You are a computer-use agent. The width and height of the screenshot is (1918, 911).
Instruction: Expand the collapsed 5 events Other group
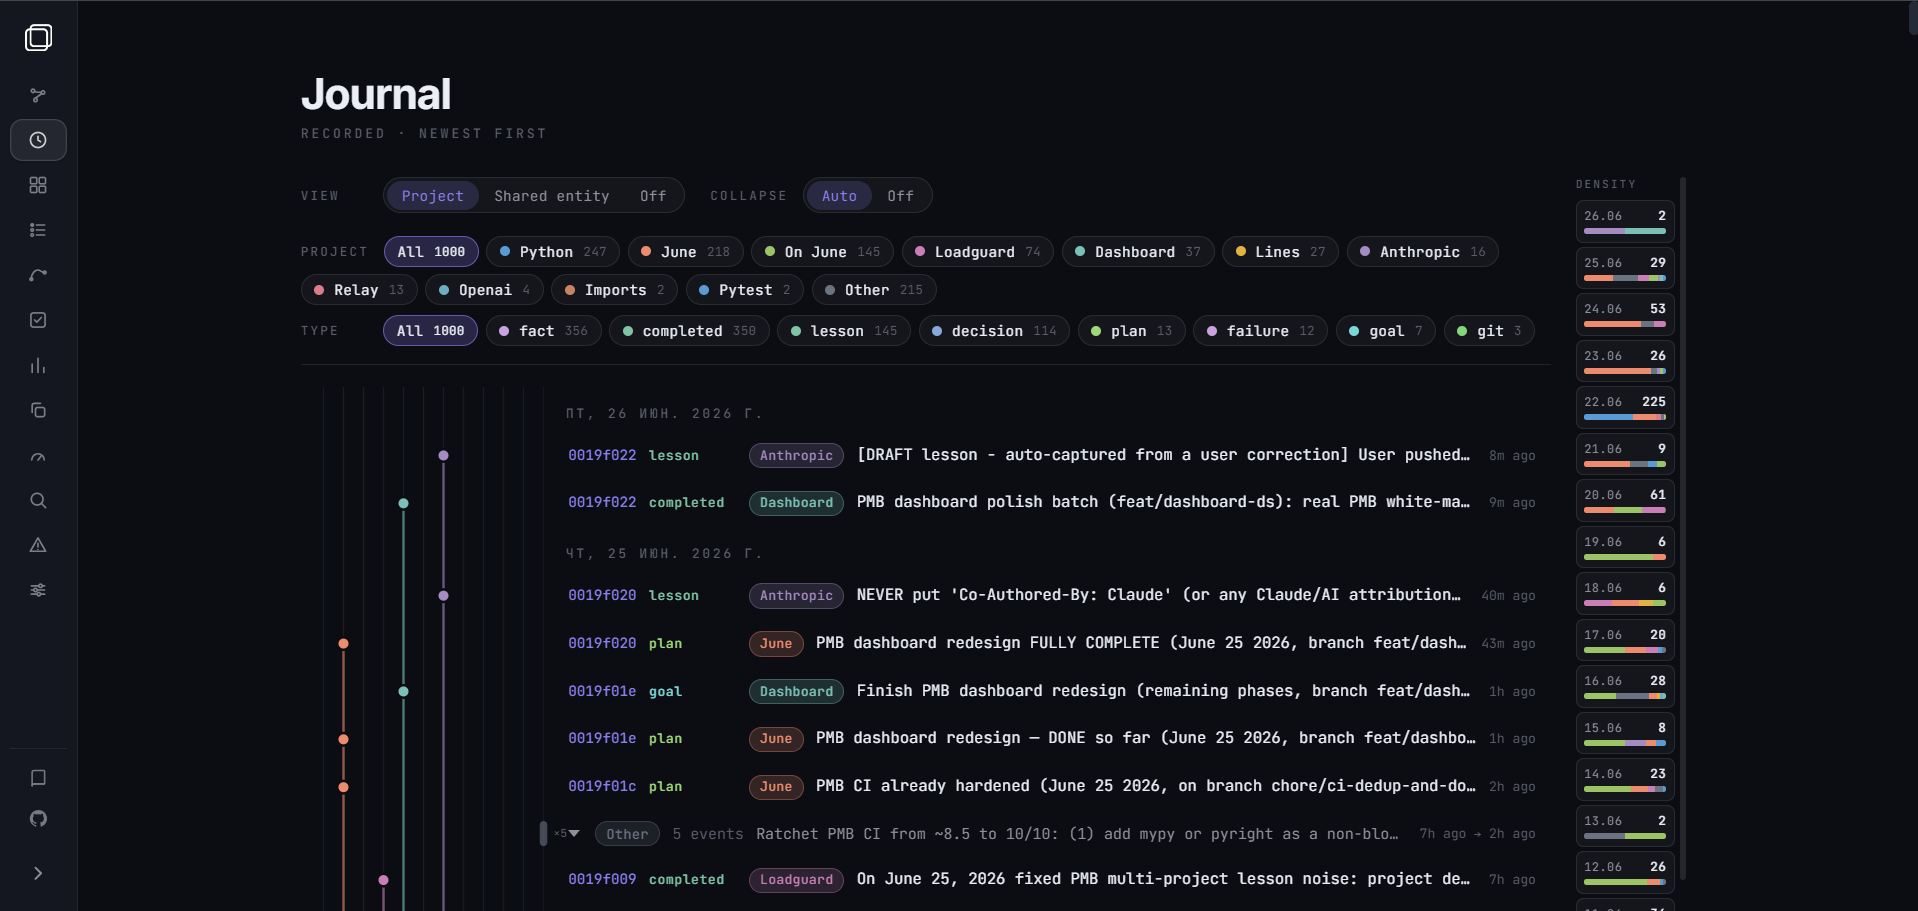coord(572,834)
